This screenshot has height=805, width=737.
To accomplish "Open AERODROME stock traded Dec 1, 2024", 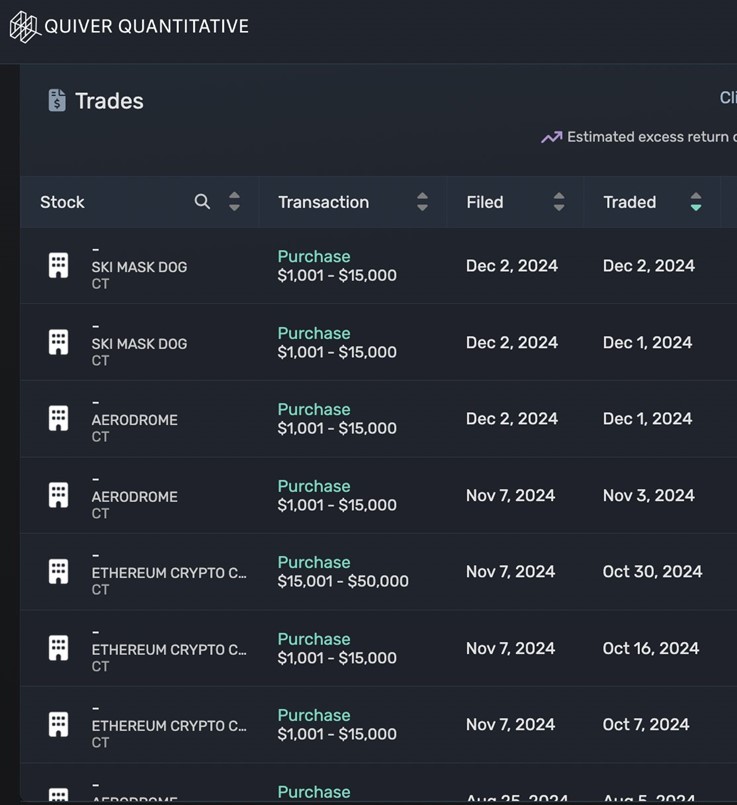I will tap(134, 420).
